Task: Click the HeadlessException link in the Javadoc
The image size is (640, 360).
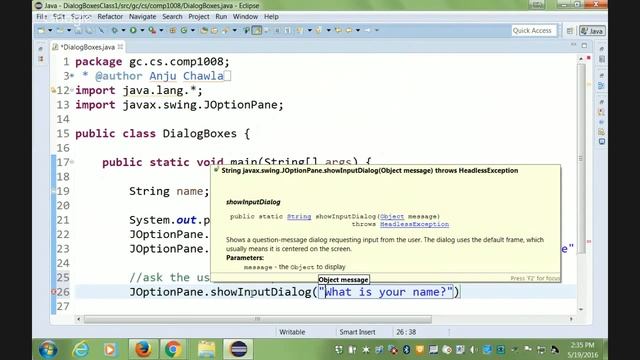Action: click(414, 224)
